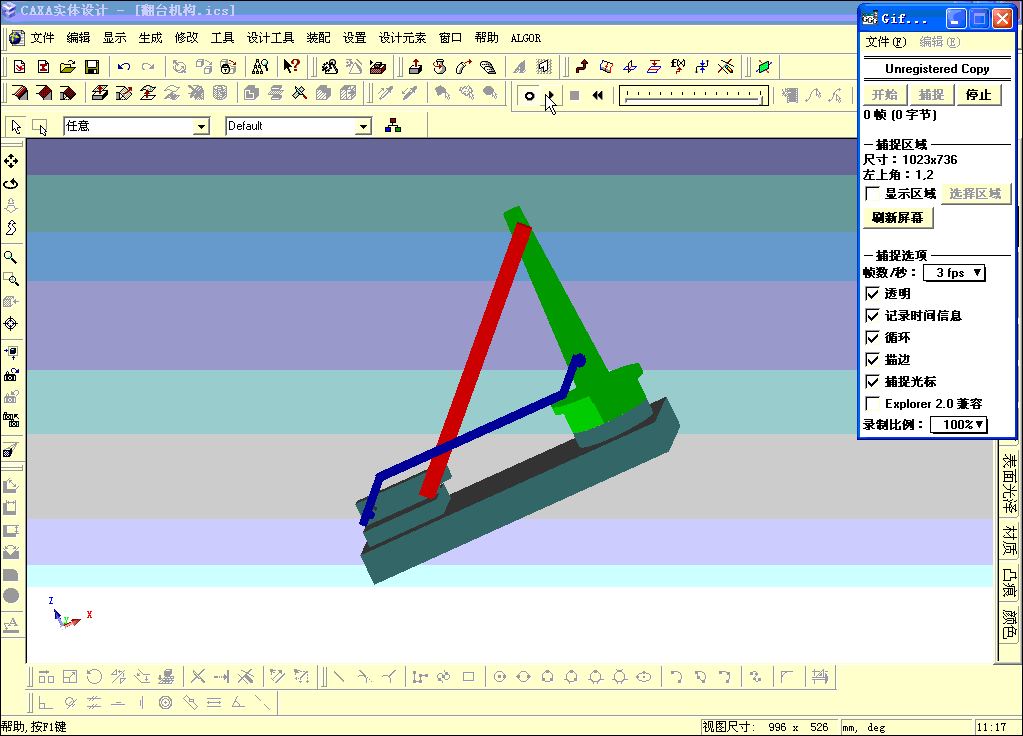Screen dimensions: 1023x736
Task: Click the Open file icon
Action: click(67, 67)
